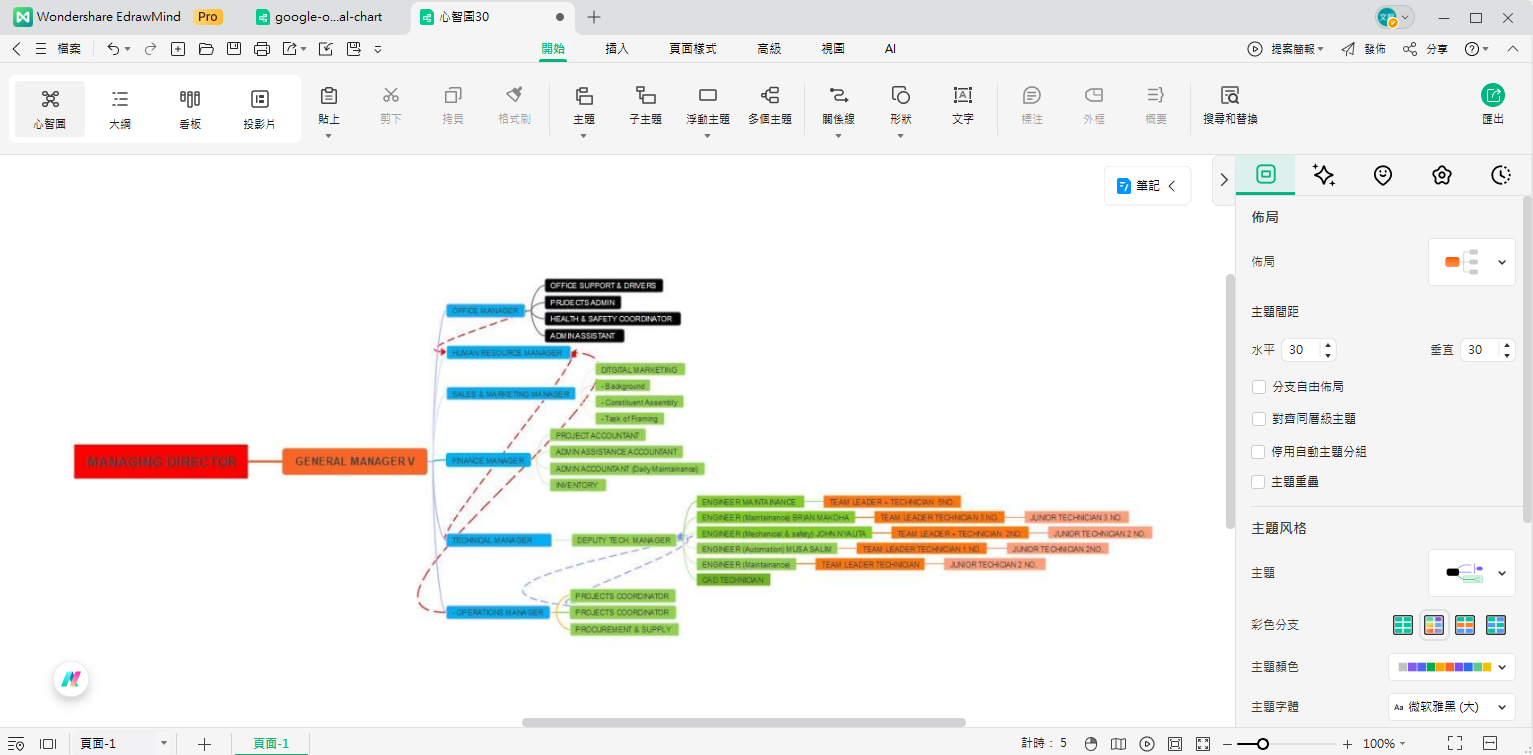
Task: Enable free branch layout (分支自由佈局) checkbox
Action: (x=1259, y=387)
